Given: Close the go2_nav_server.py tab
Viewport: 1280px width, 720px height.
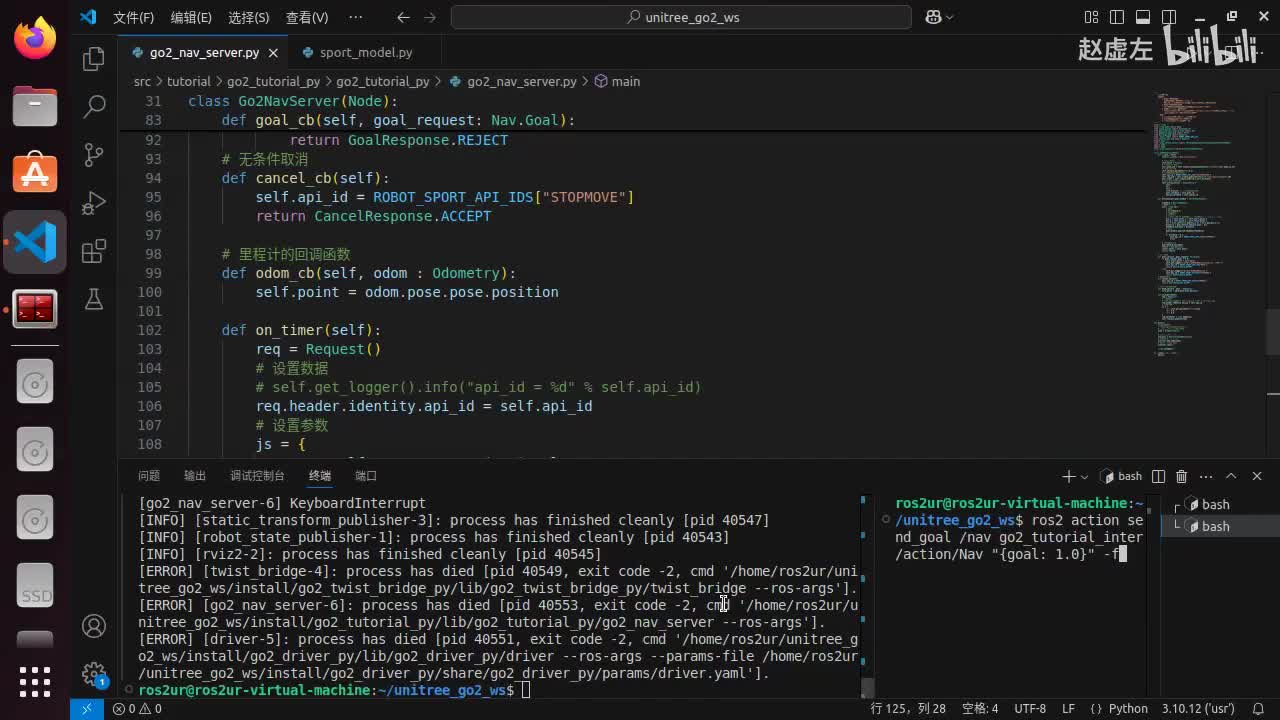Looking at the screenshot, I should click(273, 52).
